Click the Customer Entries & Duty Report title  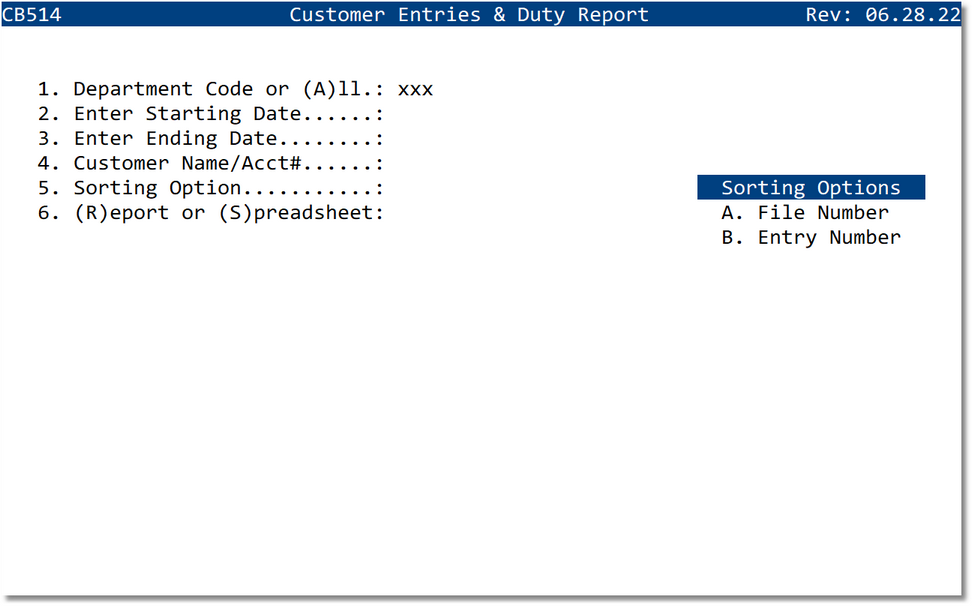coord(469,14)
